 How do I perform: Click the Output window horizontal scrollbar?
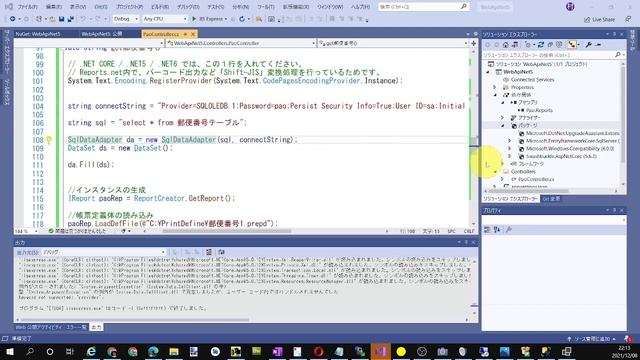click(x=135, y=320)
